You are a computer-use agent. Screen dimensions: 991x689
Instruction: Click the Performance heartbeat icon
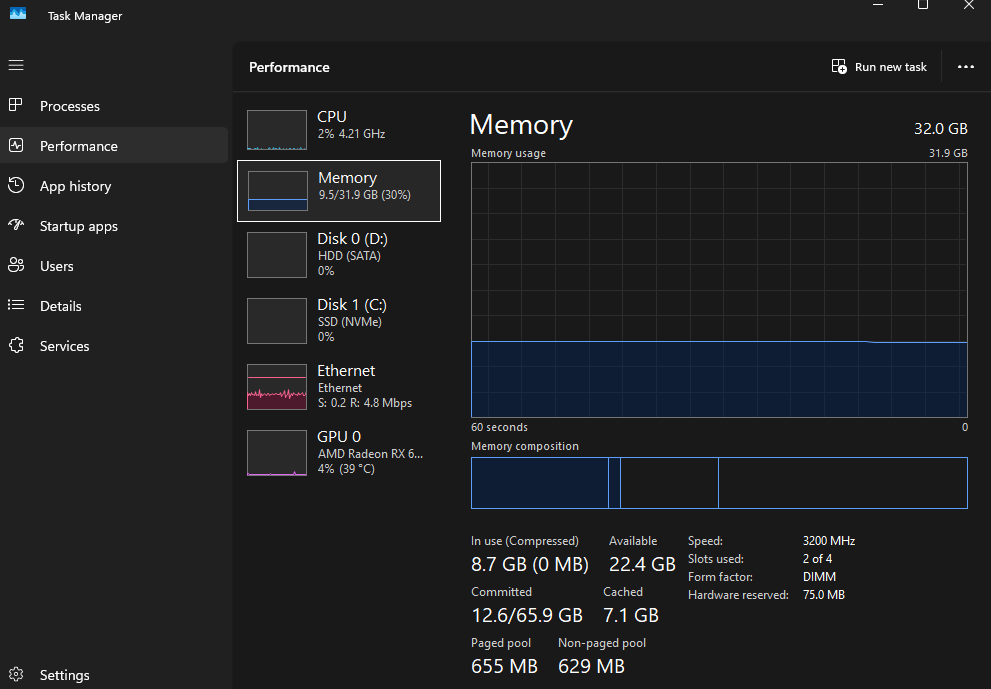point(16,146)
